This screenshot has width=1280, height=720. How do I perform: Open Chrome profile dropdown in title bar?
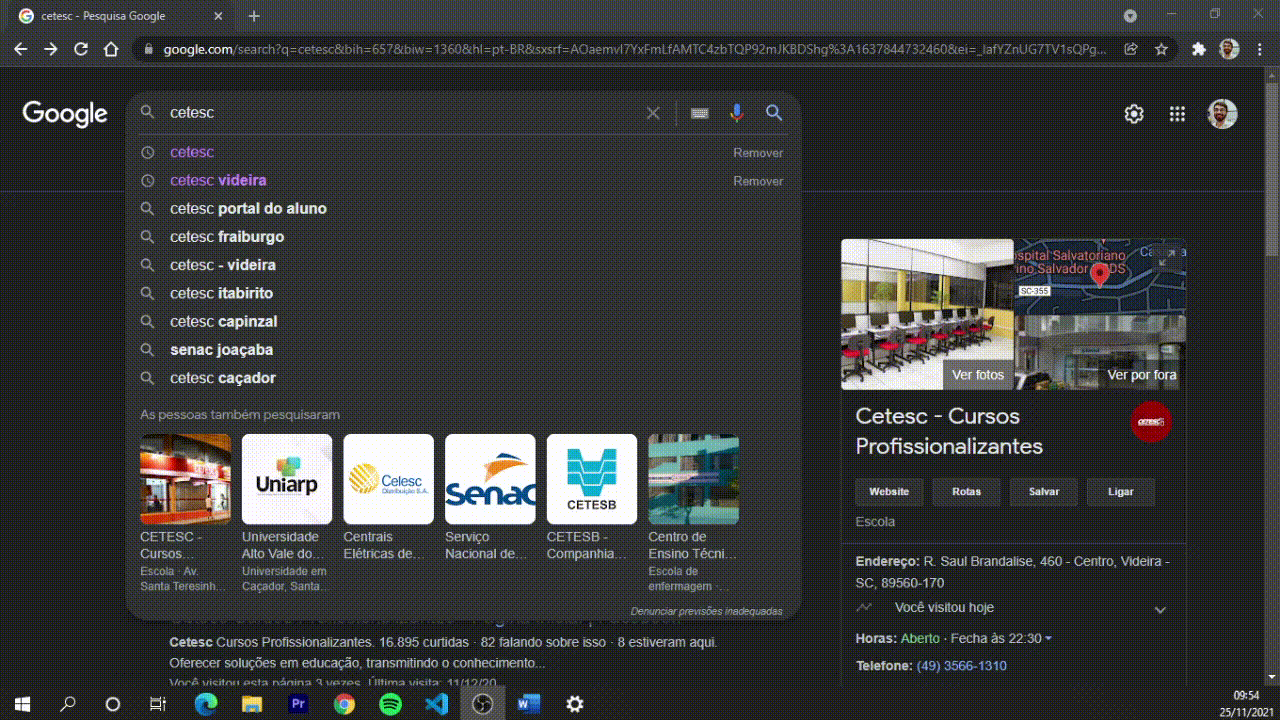pos(1130,16)
